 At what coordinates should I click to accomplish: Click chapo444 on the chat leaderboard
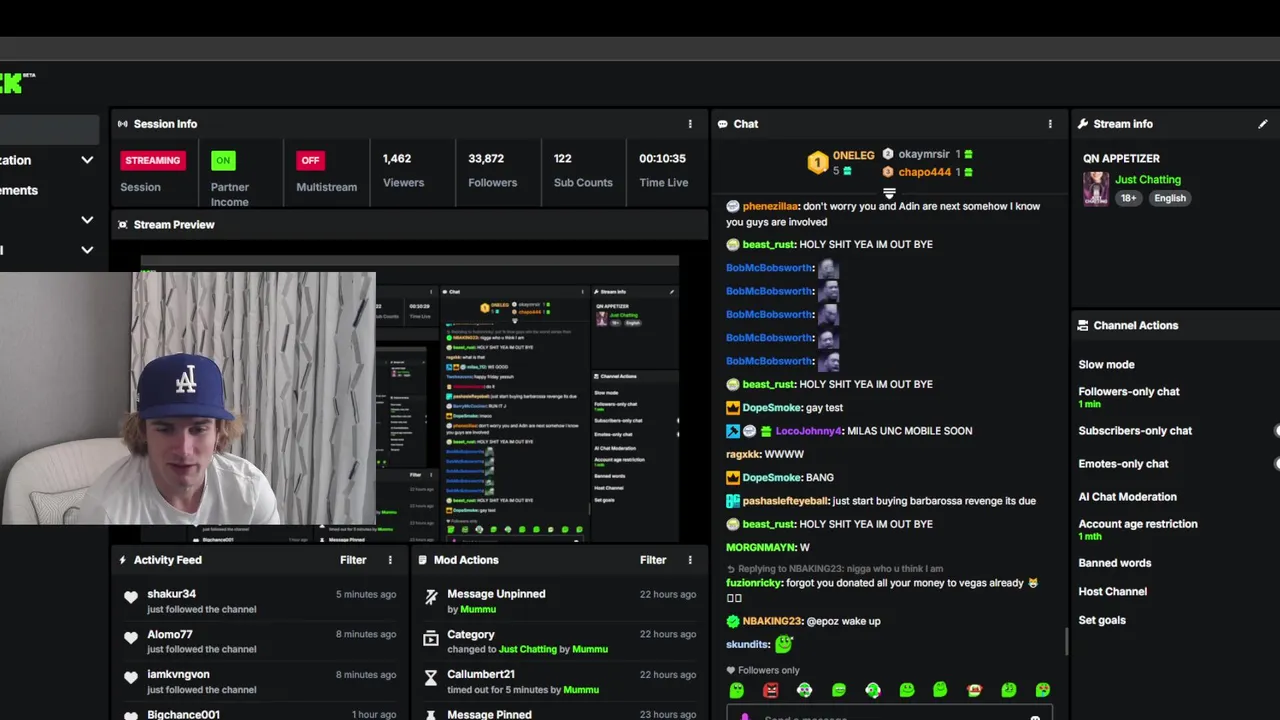(925, 172)
